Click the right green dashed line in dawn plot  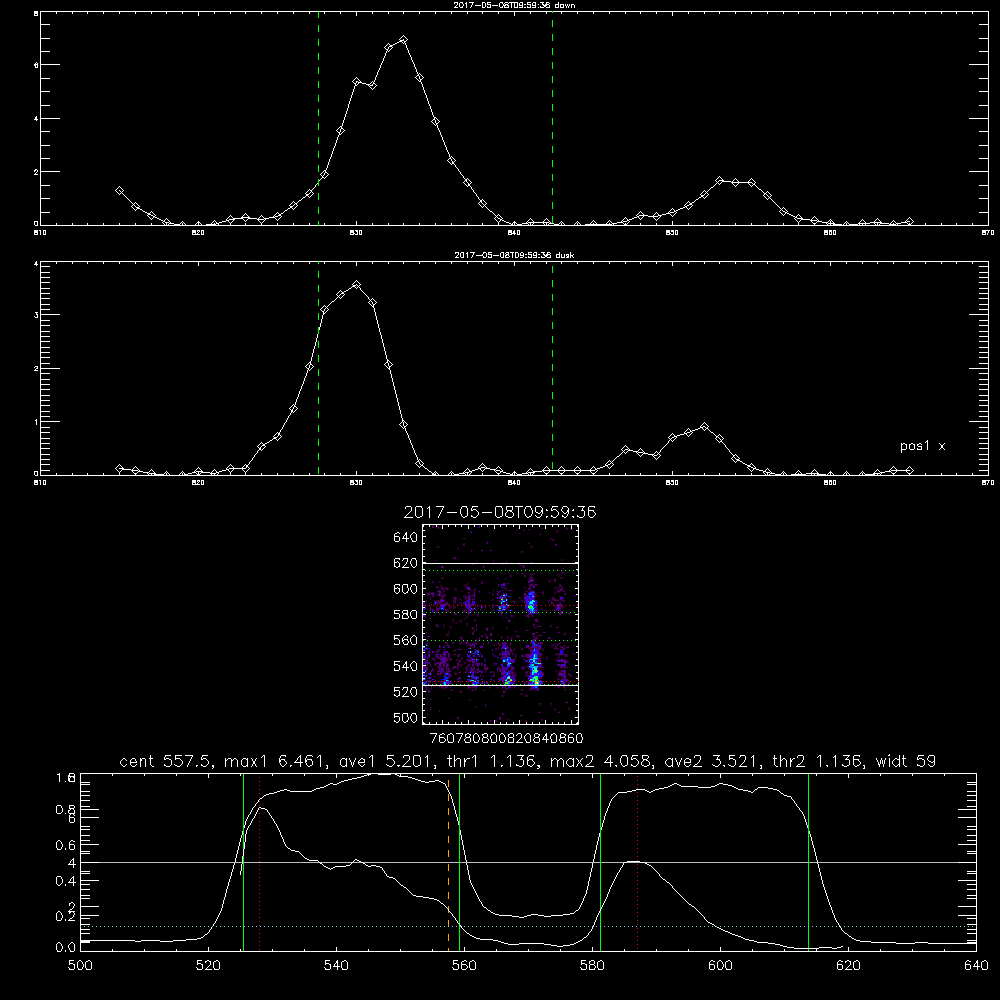(x=552, y=121)
